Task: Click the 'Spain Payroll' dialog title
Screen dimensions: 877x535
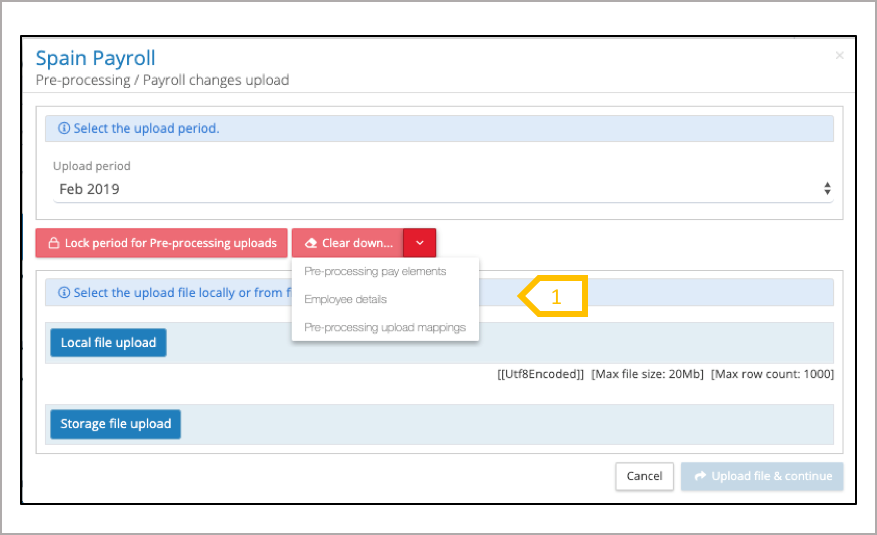Action: click(96, 58)
